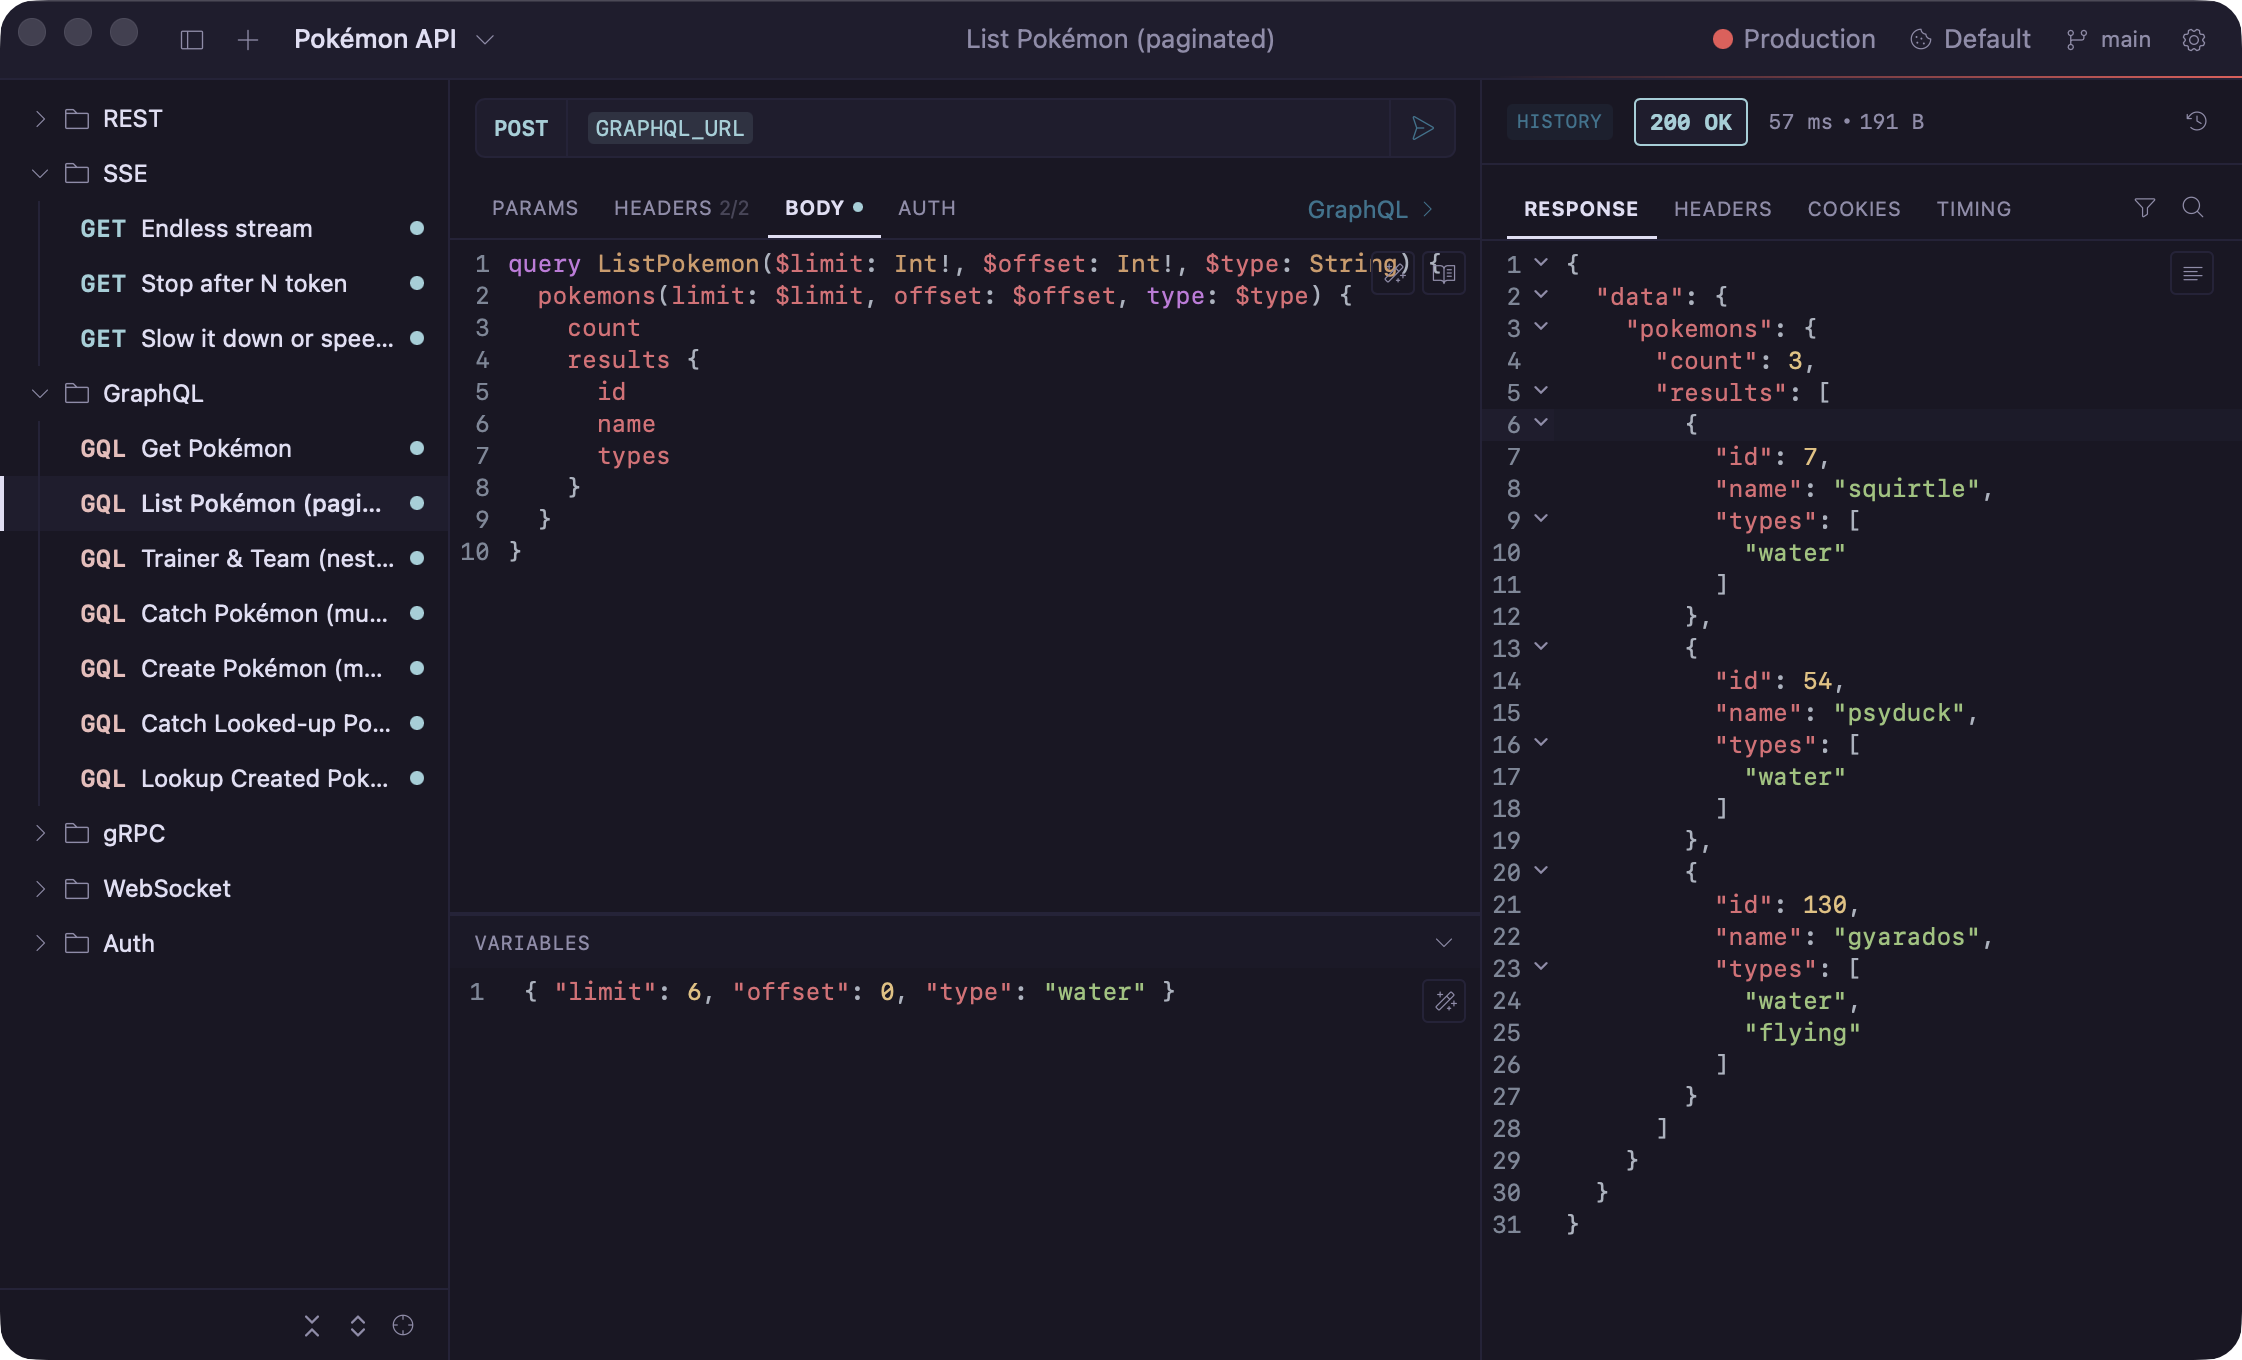Click the HISTORY button

pyautogui.click(x=1559, y=122)
